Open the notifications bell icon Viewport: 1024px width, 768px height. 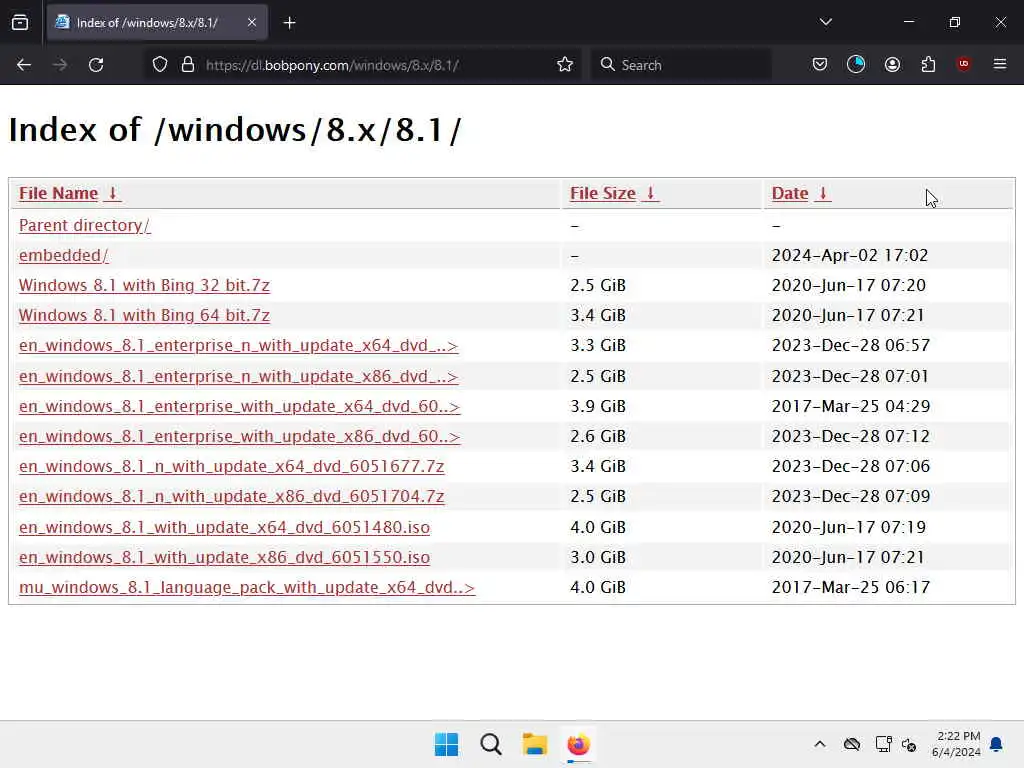[996, 744]
